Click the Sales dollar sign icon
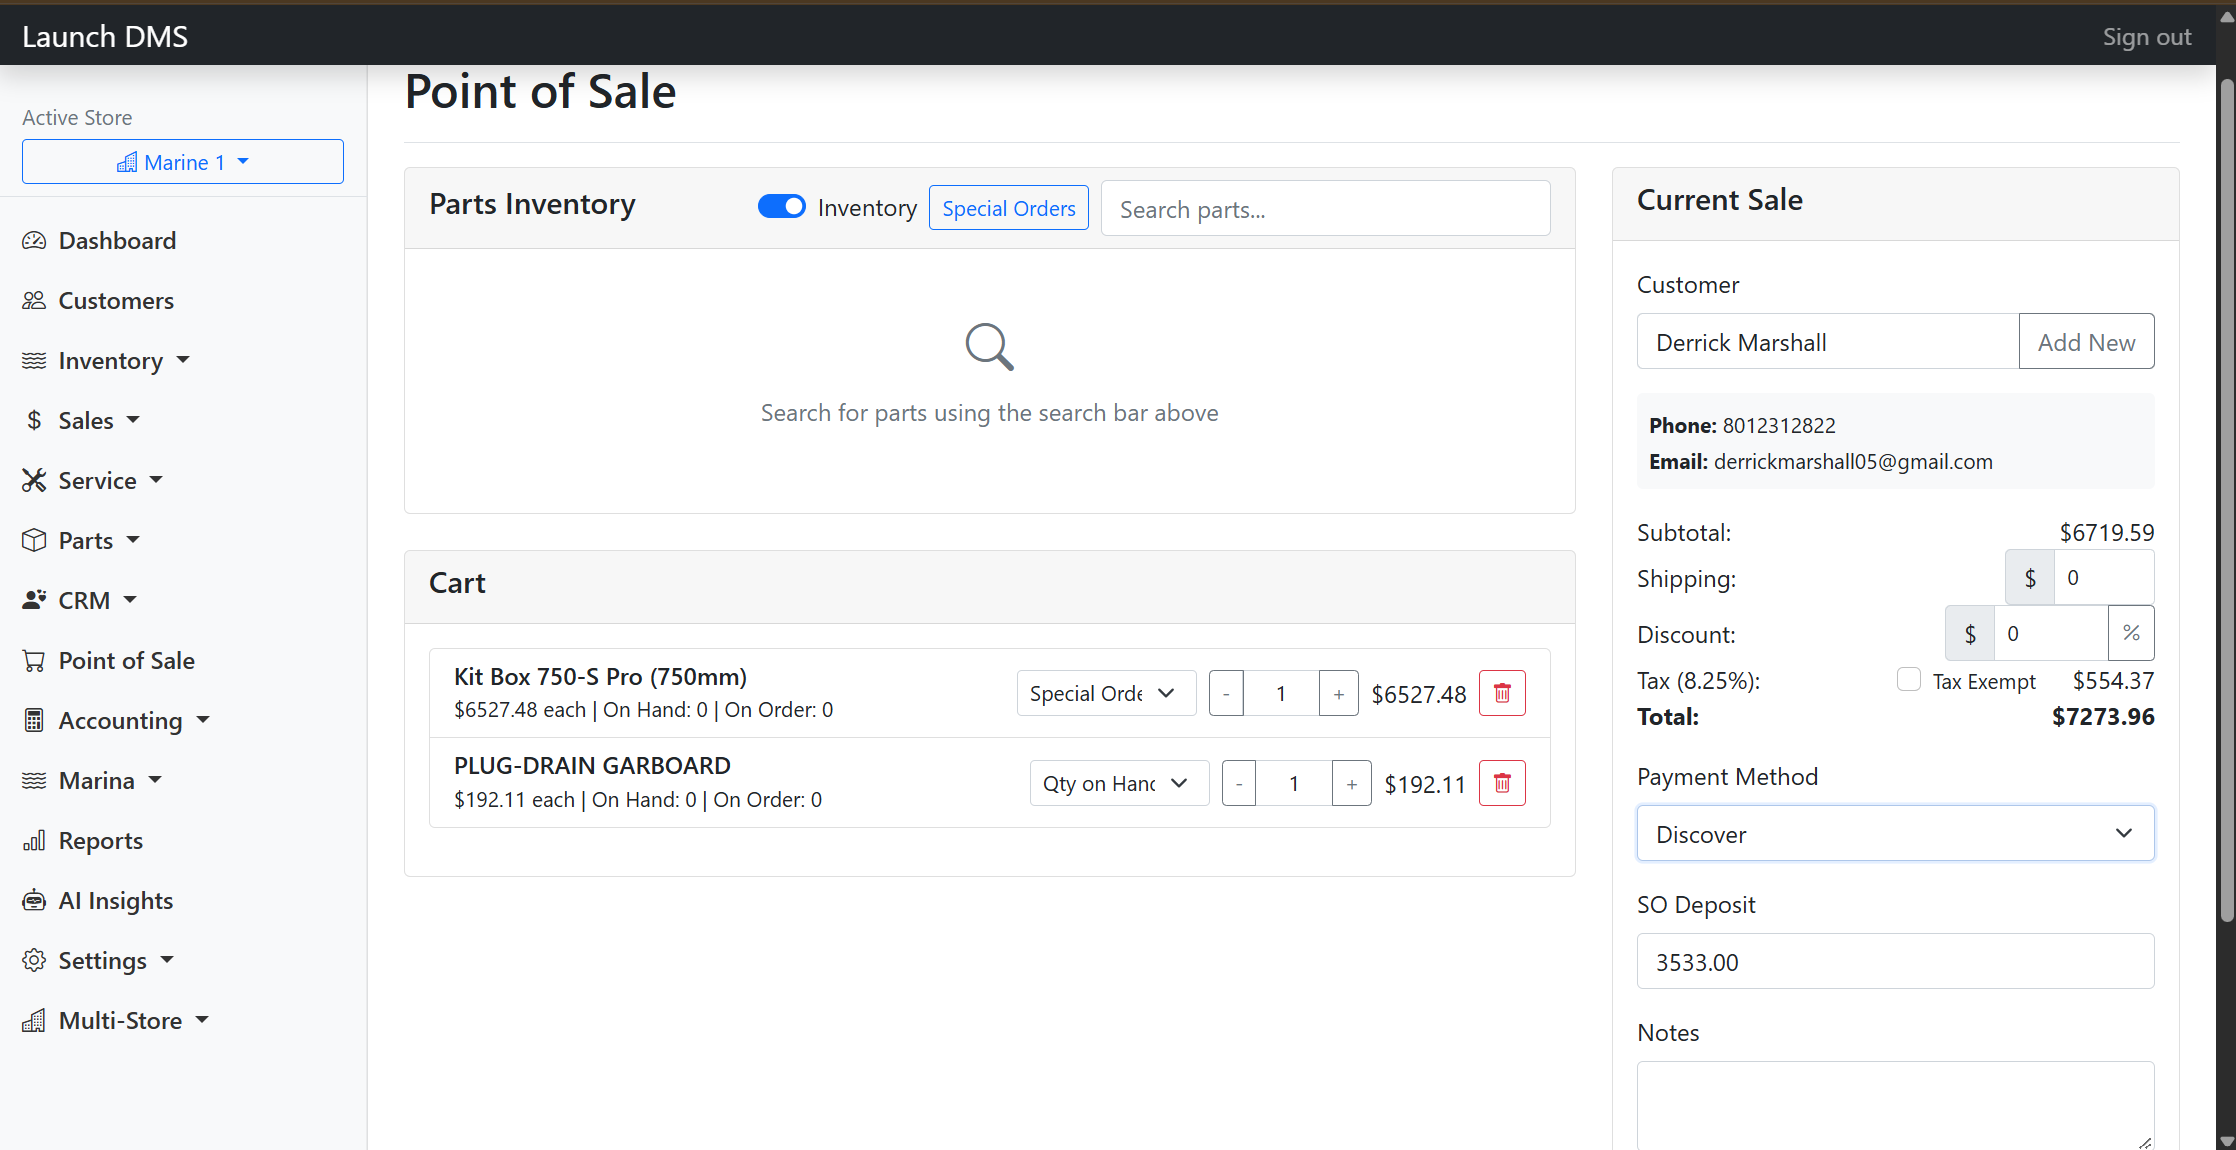The image size is (2236, 1150). click(34, 421)
